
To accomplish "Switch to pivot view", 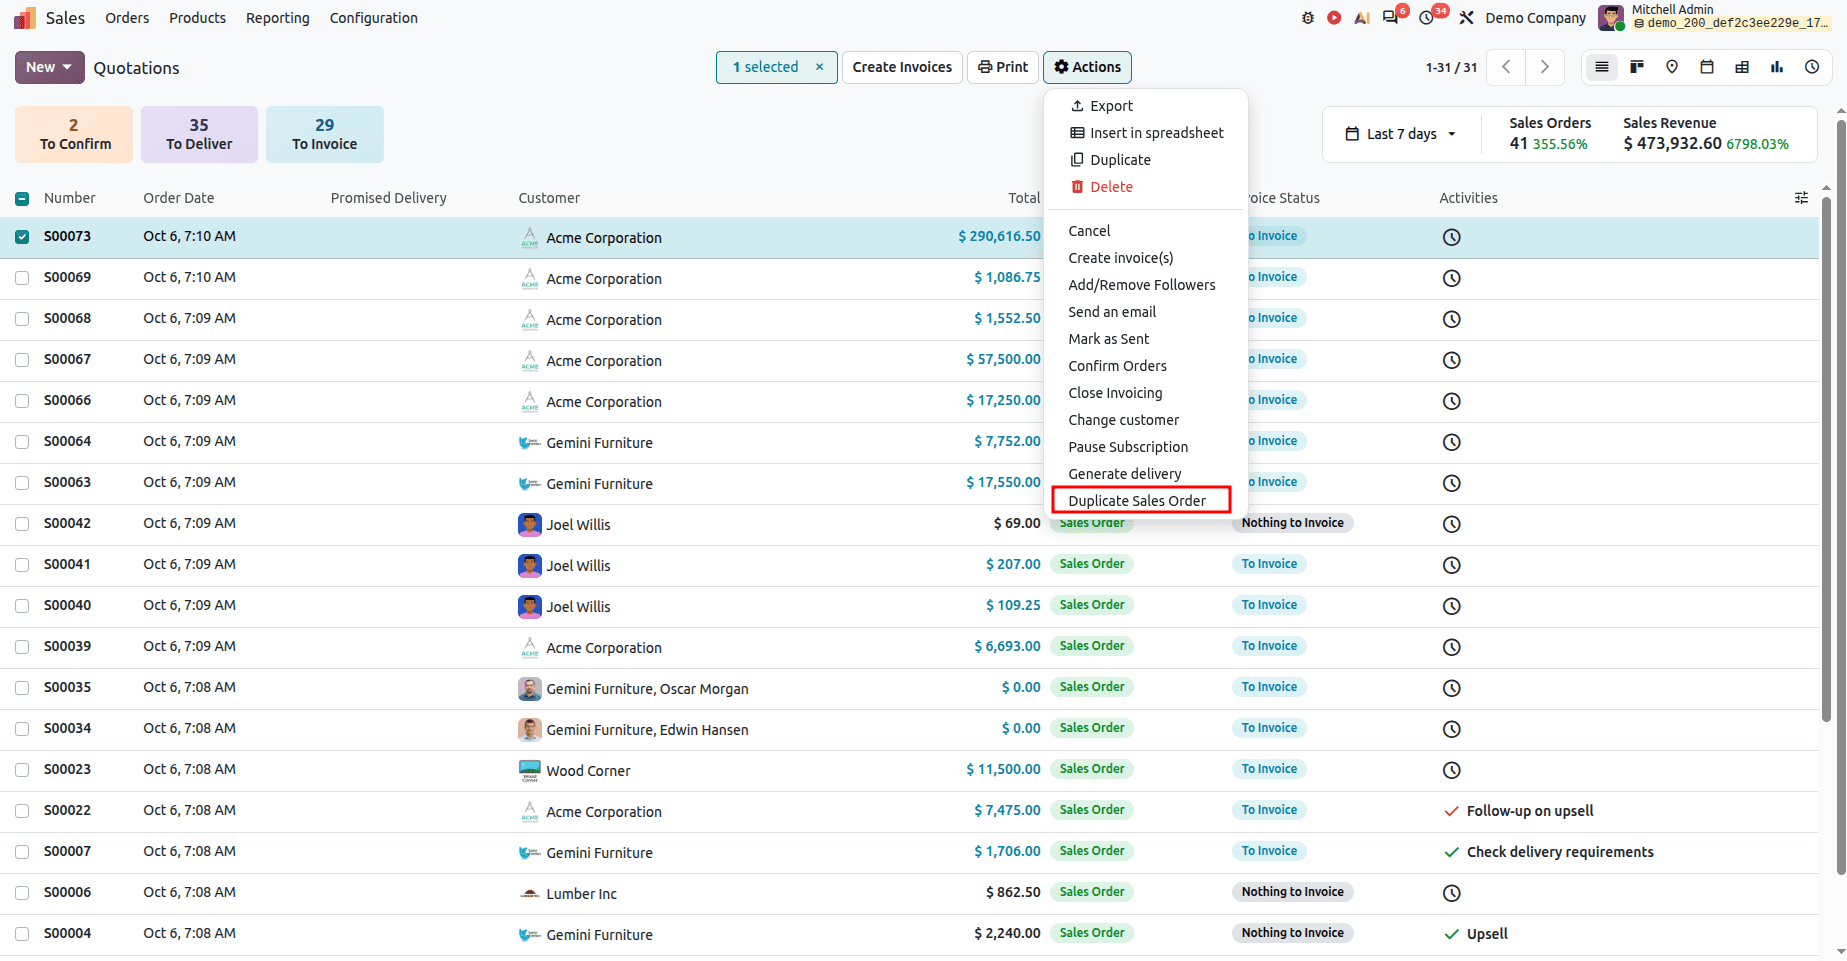I will pos(1742,67).
